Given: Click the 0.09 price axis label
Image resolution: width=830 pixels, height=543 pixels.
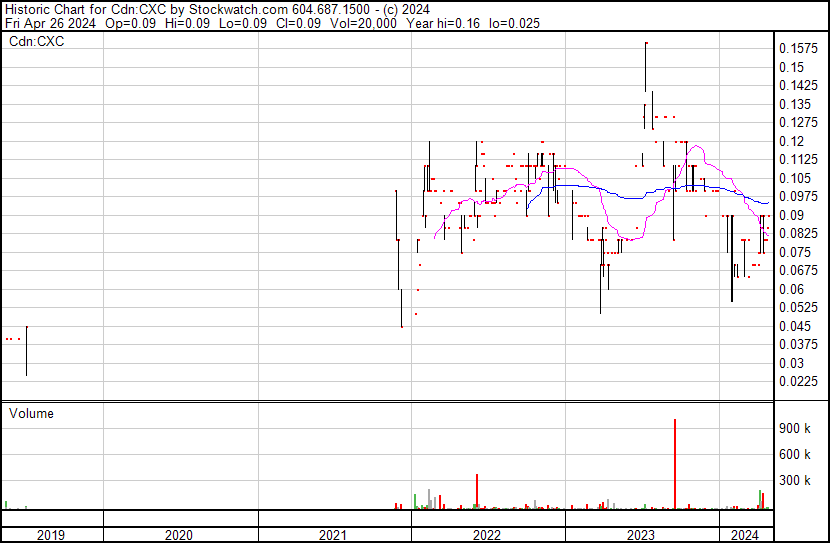Looking at the screenshot, I should click(x=791, y=215).
